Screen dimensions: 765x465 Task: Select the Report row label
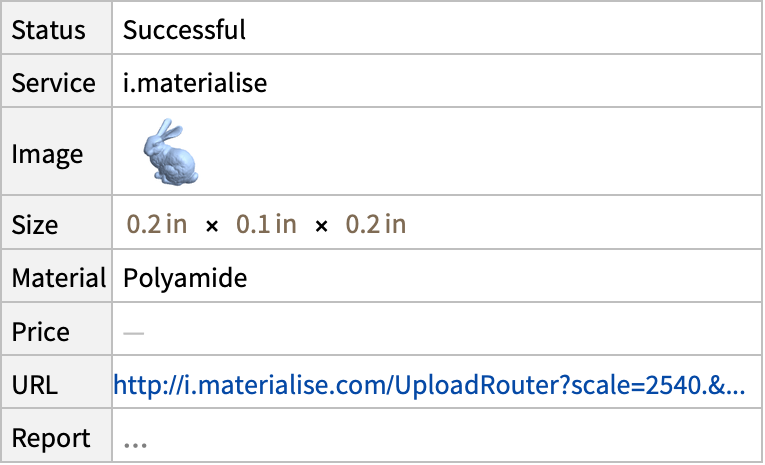(x=51, y=438)
